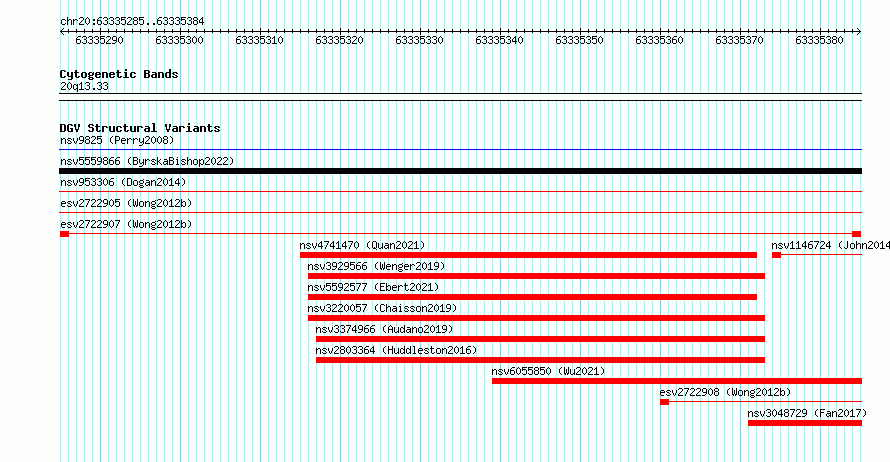
Task: Select the red Chaisson2019 variant bar
Action: click(536, 318)
